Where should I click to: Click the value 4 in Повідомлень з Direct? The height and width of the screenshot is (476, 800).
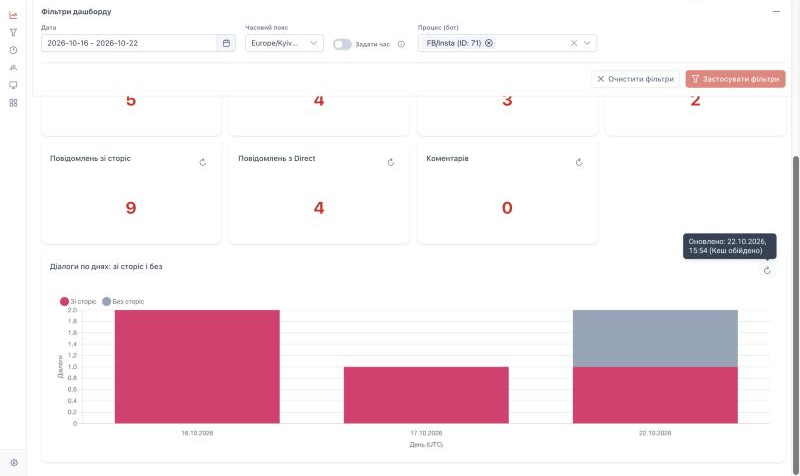(x=319, y=208)
